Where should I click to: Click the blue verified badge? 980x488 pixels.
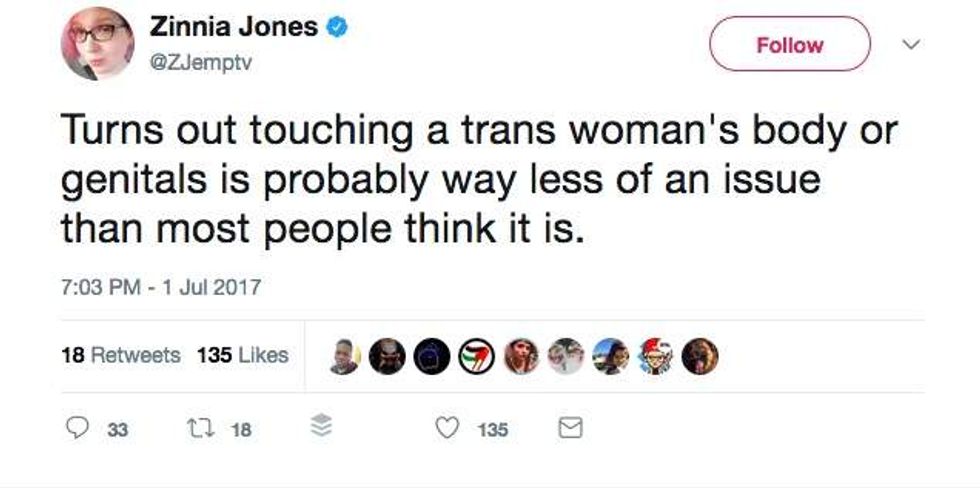[x=337, y=29]
